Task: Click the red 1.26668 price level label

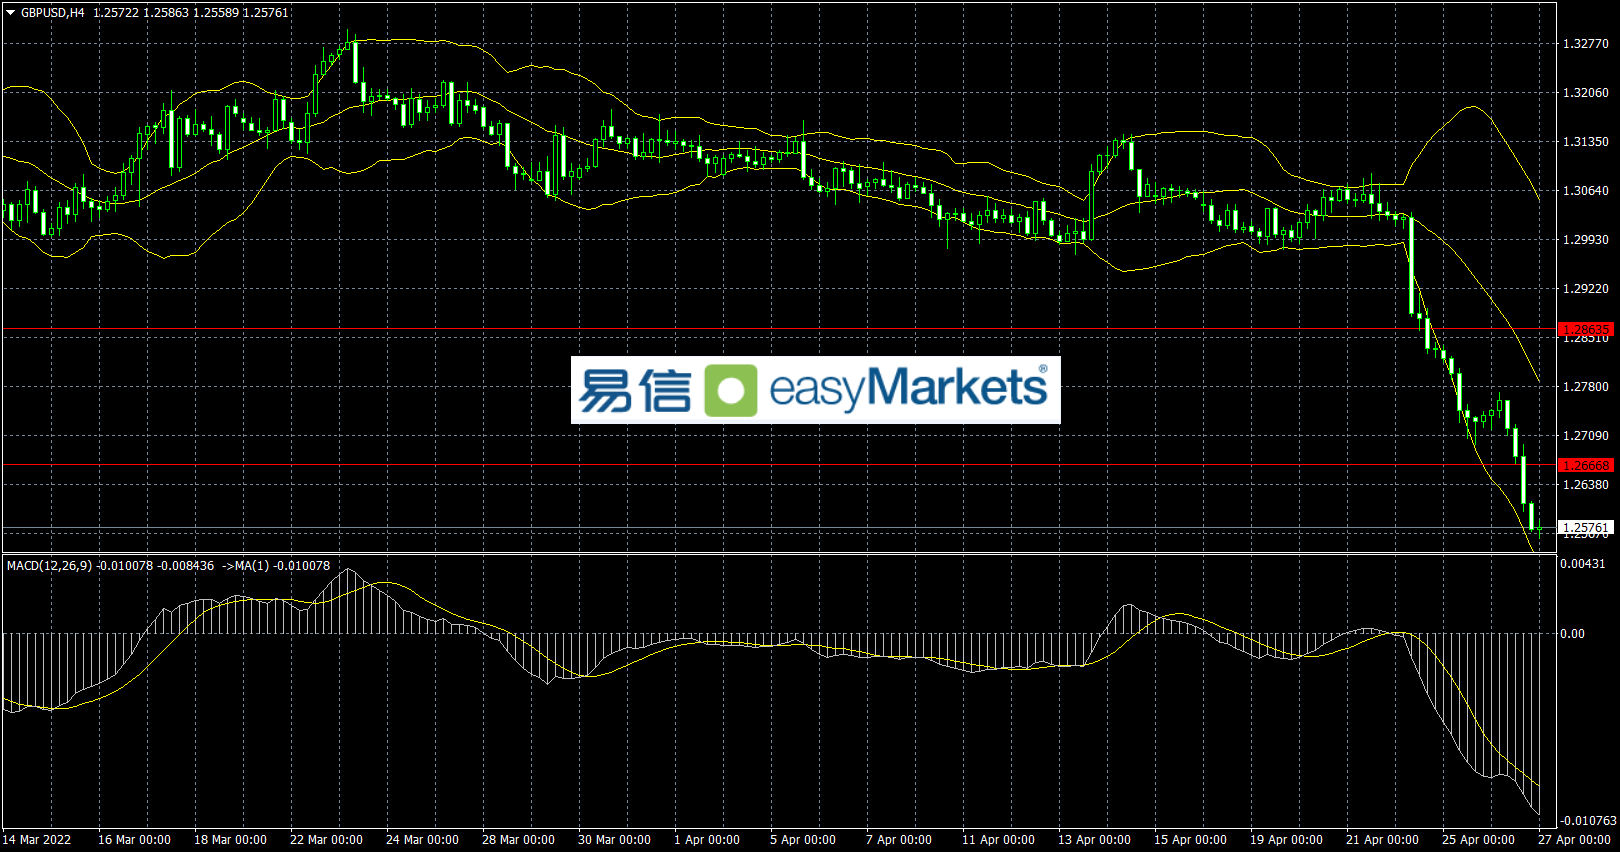Action: pyautogui.click(x=1586, y=465)
